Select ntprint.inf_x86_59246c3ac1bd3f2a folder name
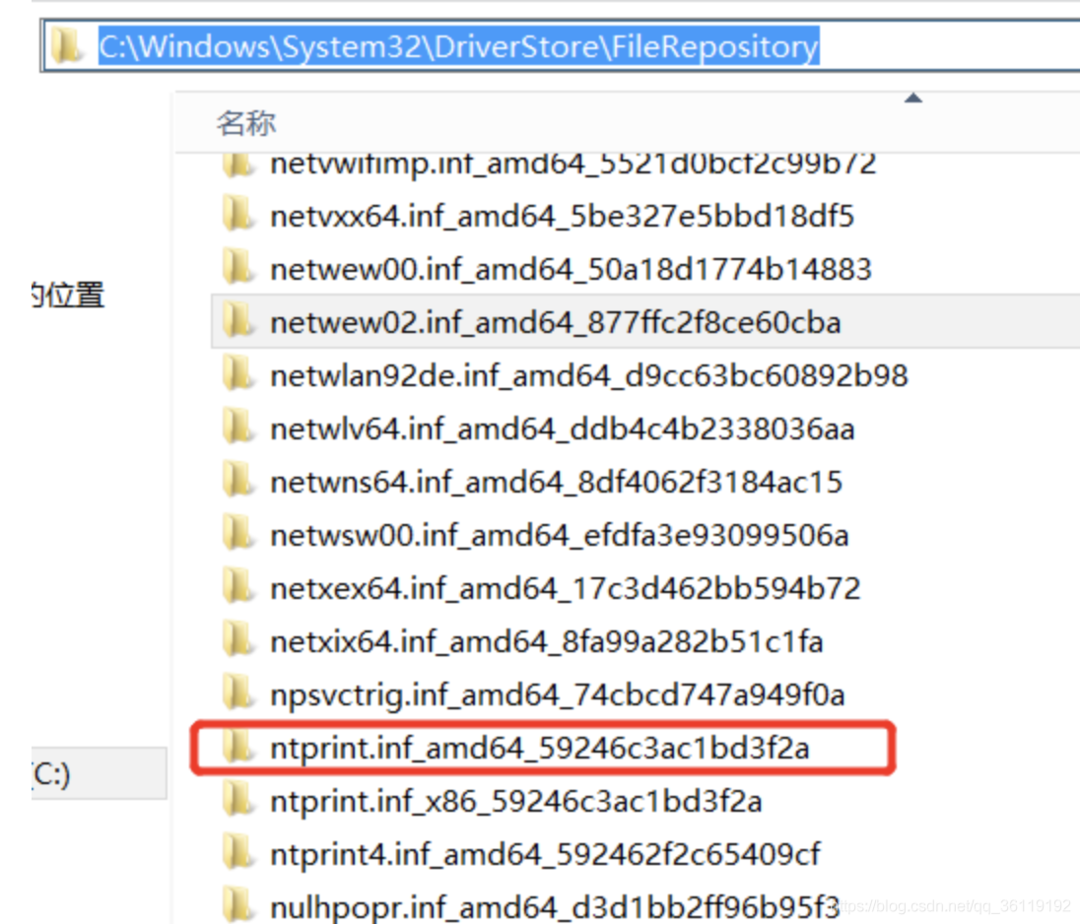The width and height of the screenshot is (1080, 924). 516,801
